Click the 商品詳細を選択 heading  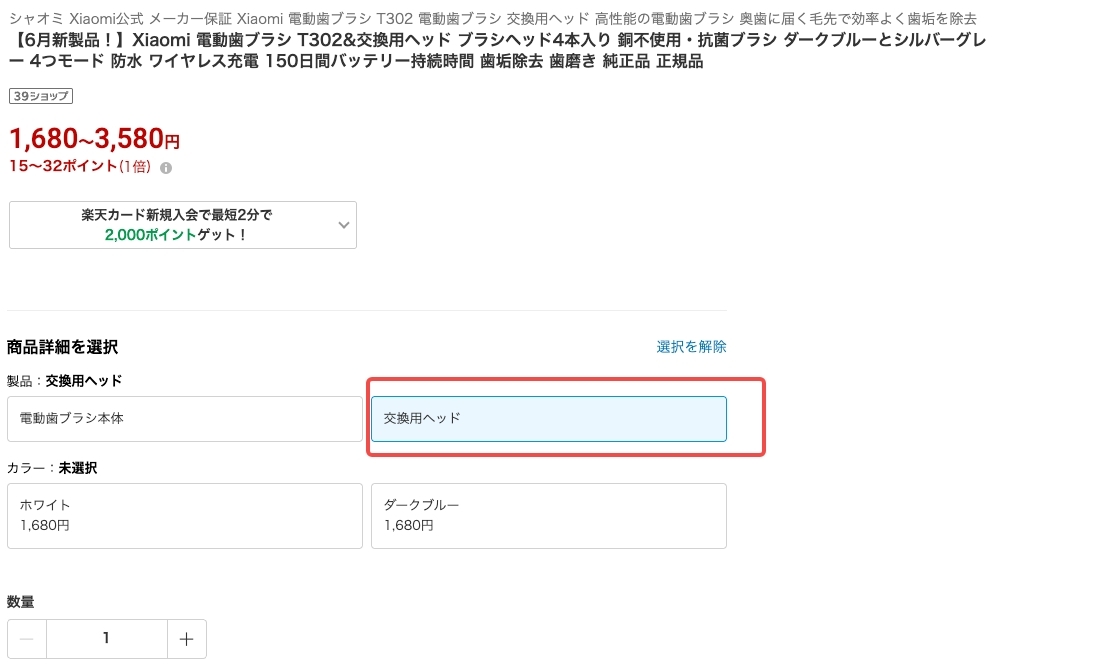63,347
